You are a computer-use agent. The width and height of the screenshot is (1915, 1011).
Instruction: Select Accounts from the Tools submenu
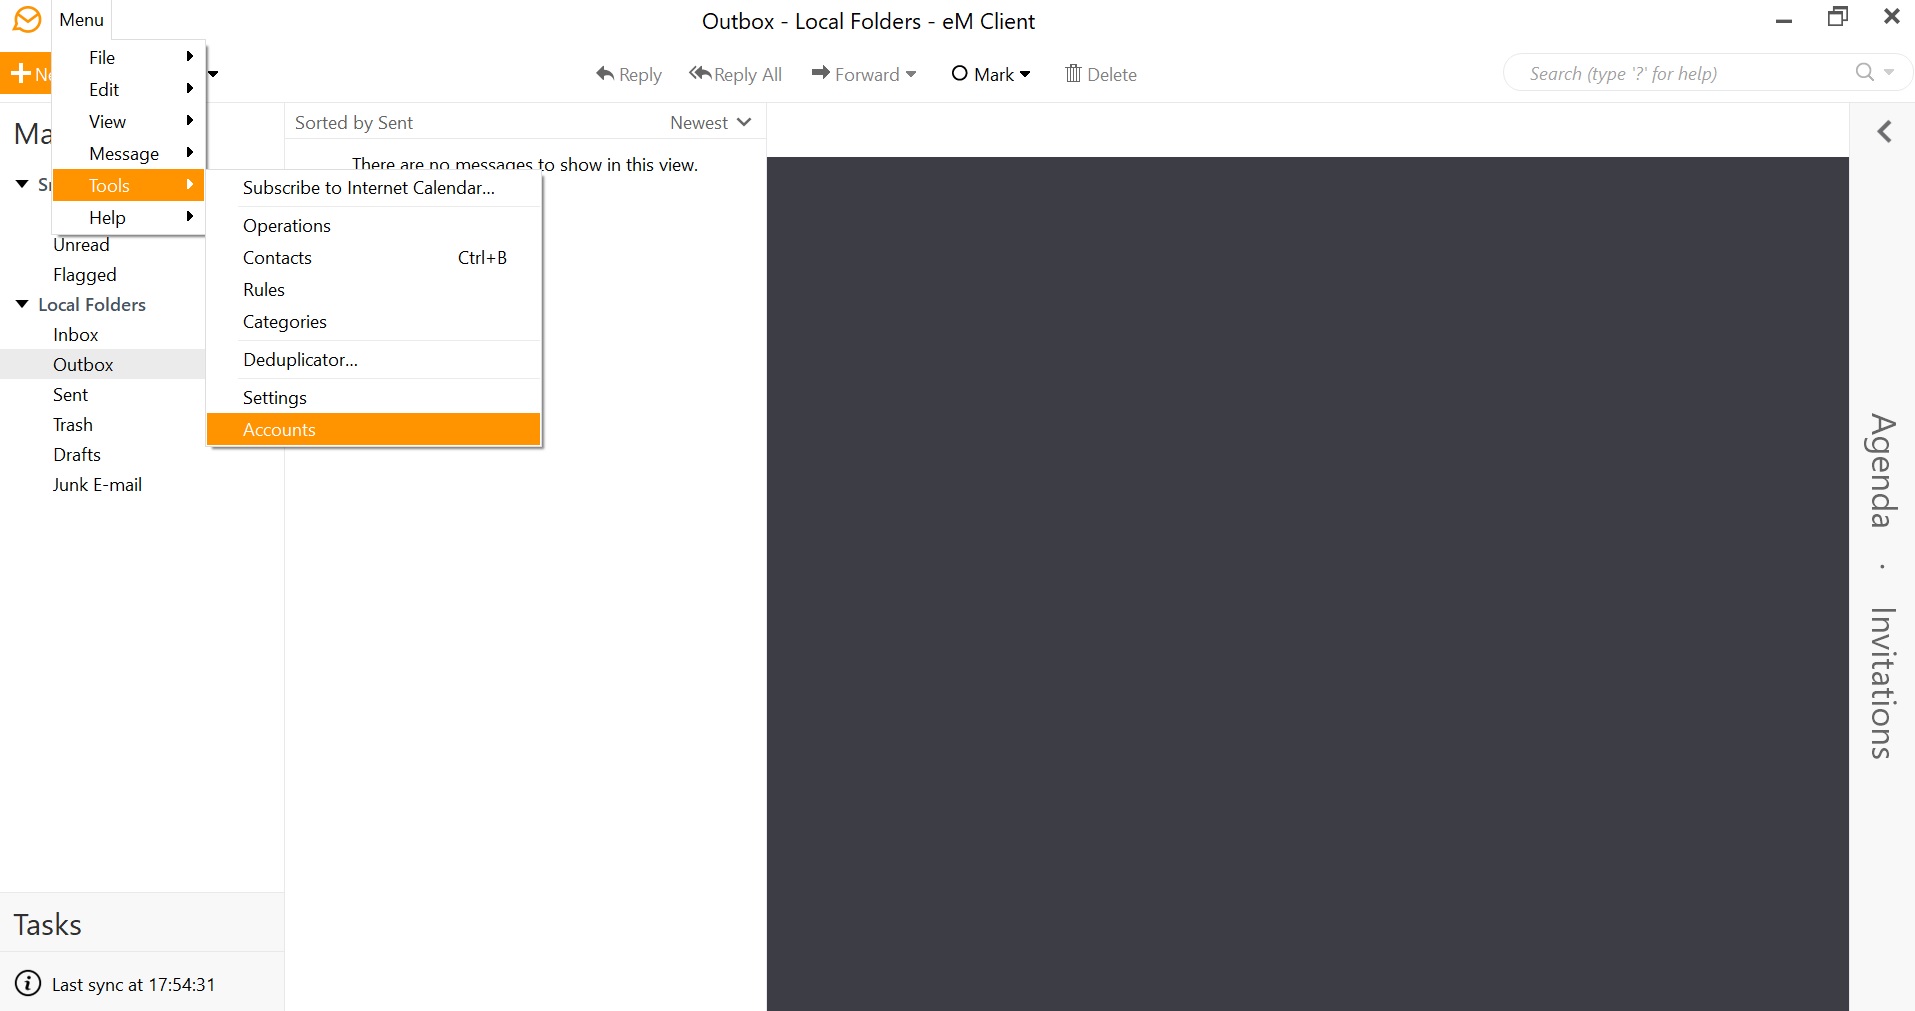279,430
